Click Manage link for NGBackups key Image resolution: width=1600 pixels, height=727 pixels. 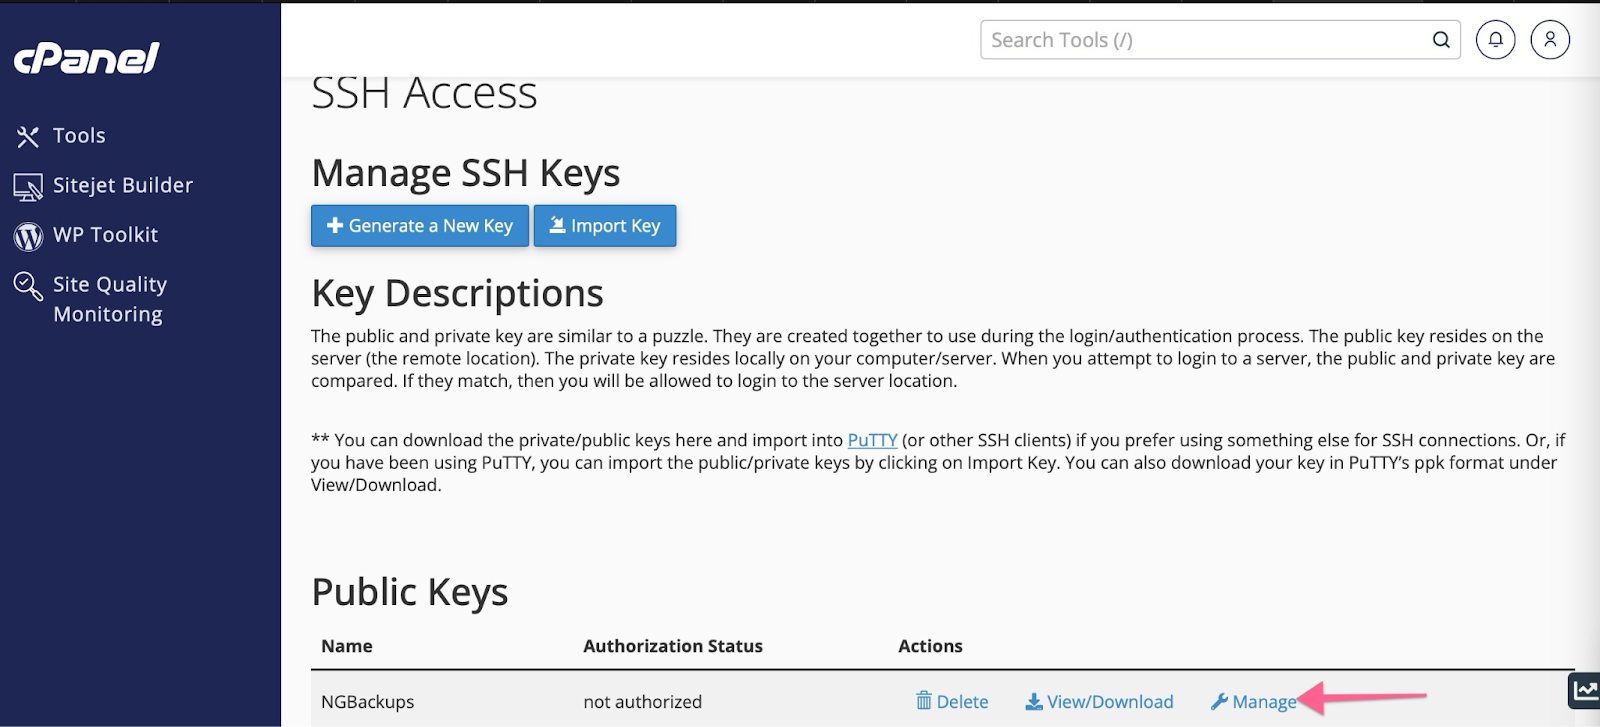1263,702
